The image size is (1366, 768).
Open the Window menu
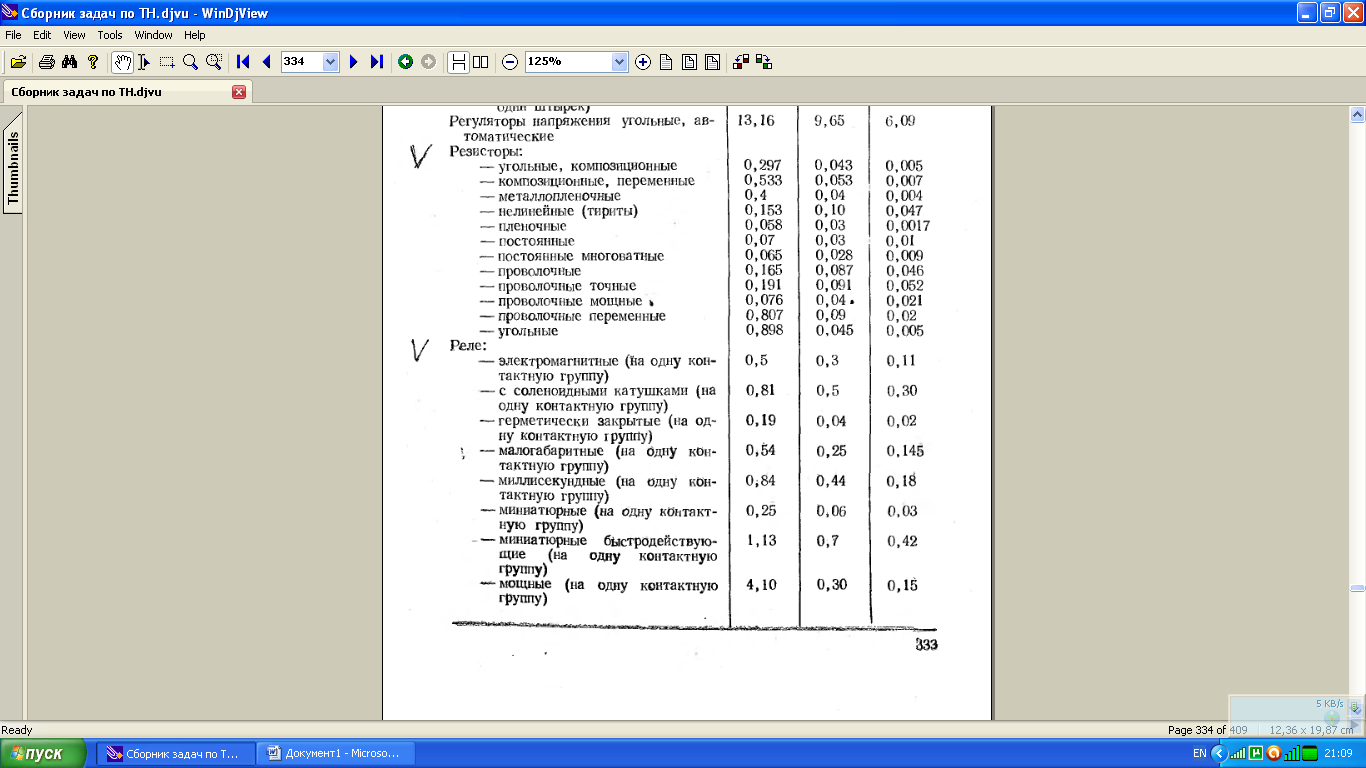coord(154,35)
